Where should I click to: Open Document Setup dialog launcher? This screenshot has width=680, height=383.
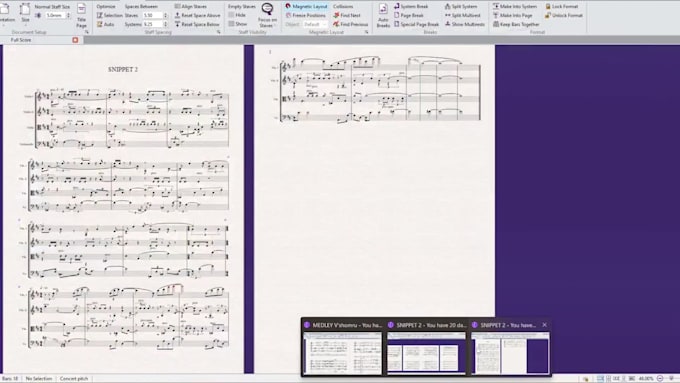pos(86,32)
